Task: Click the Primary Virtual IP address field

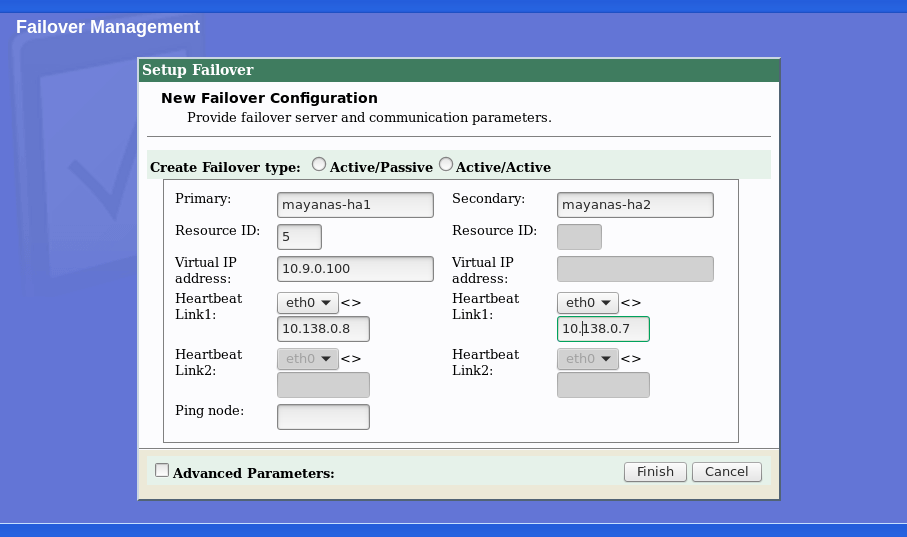Action: tap(355, 269)
